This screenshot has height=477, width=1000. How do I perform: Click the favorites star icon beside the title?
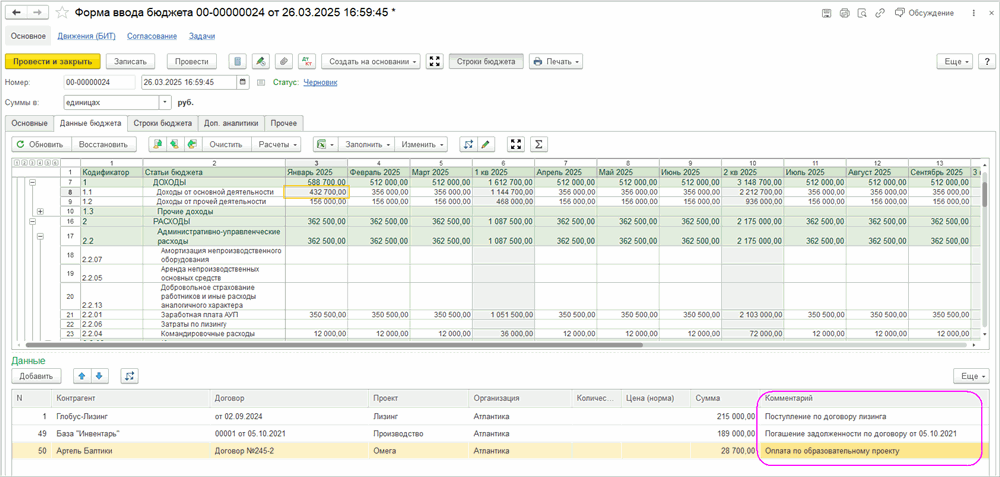click(63, 13)
